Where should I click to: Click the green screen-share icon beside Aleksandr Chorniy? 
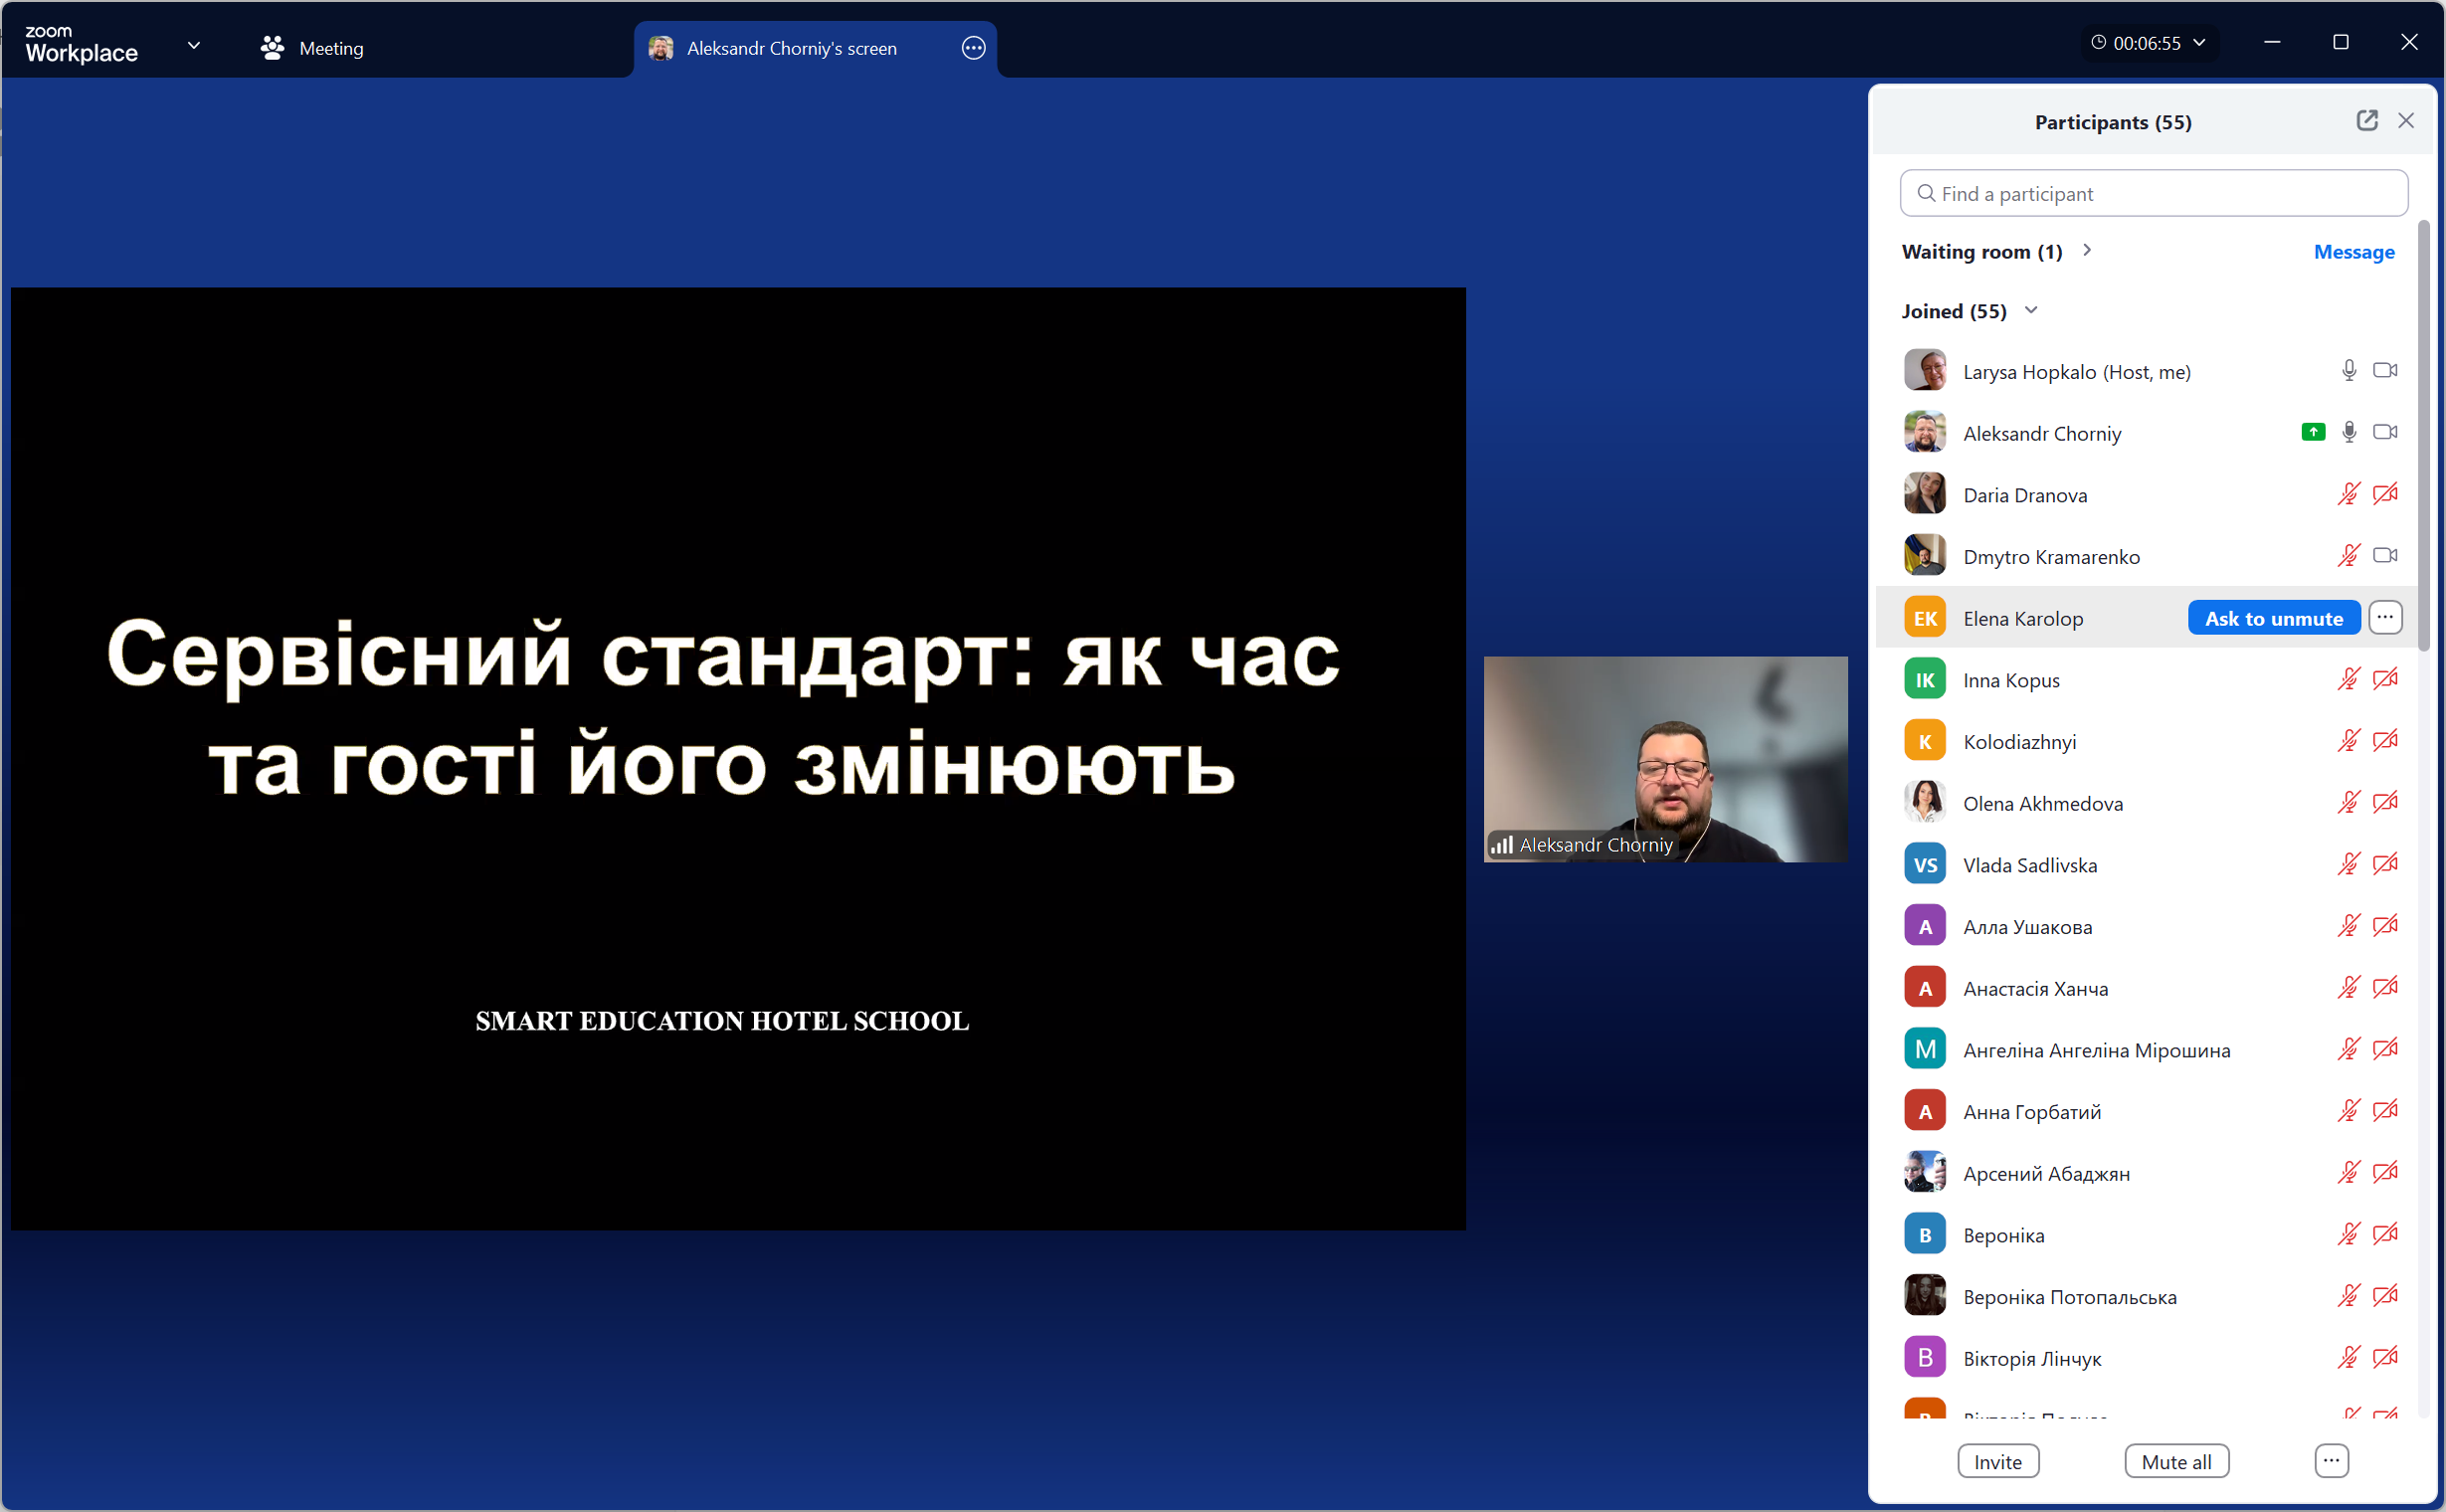point(2312,432)
